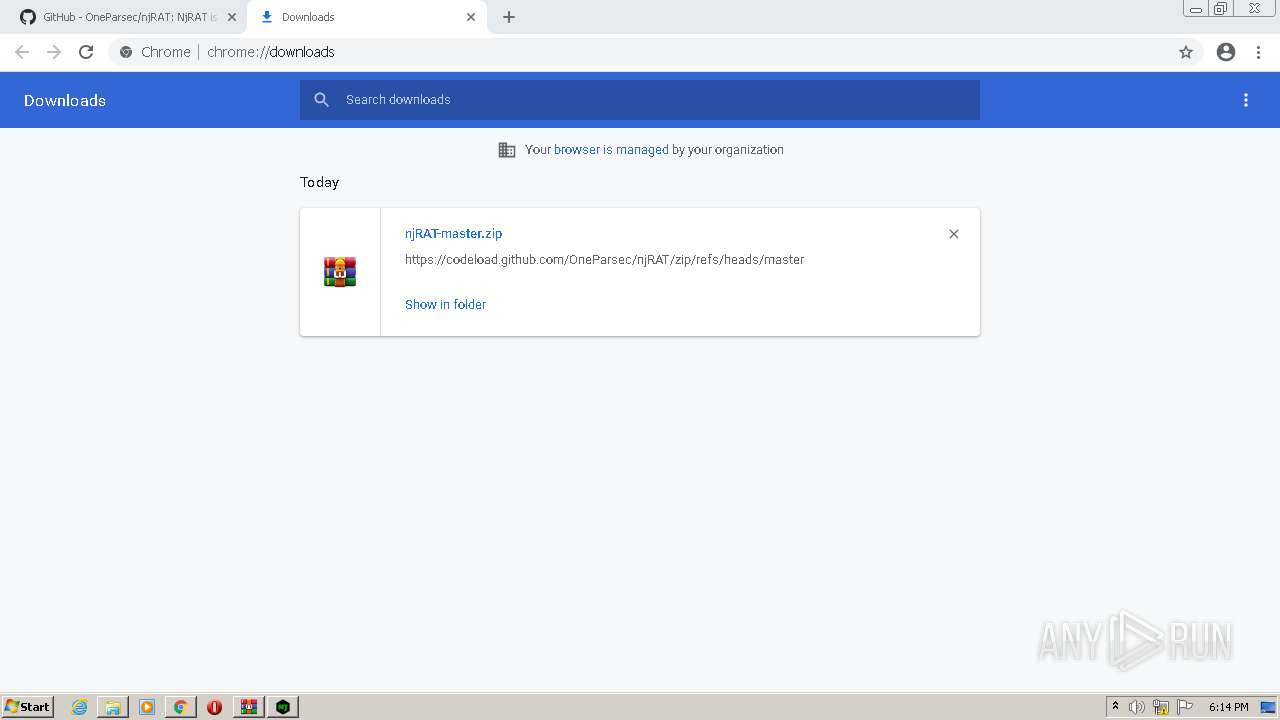
Task: Close the Downloads tab
Action: (x=471, y=17)
